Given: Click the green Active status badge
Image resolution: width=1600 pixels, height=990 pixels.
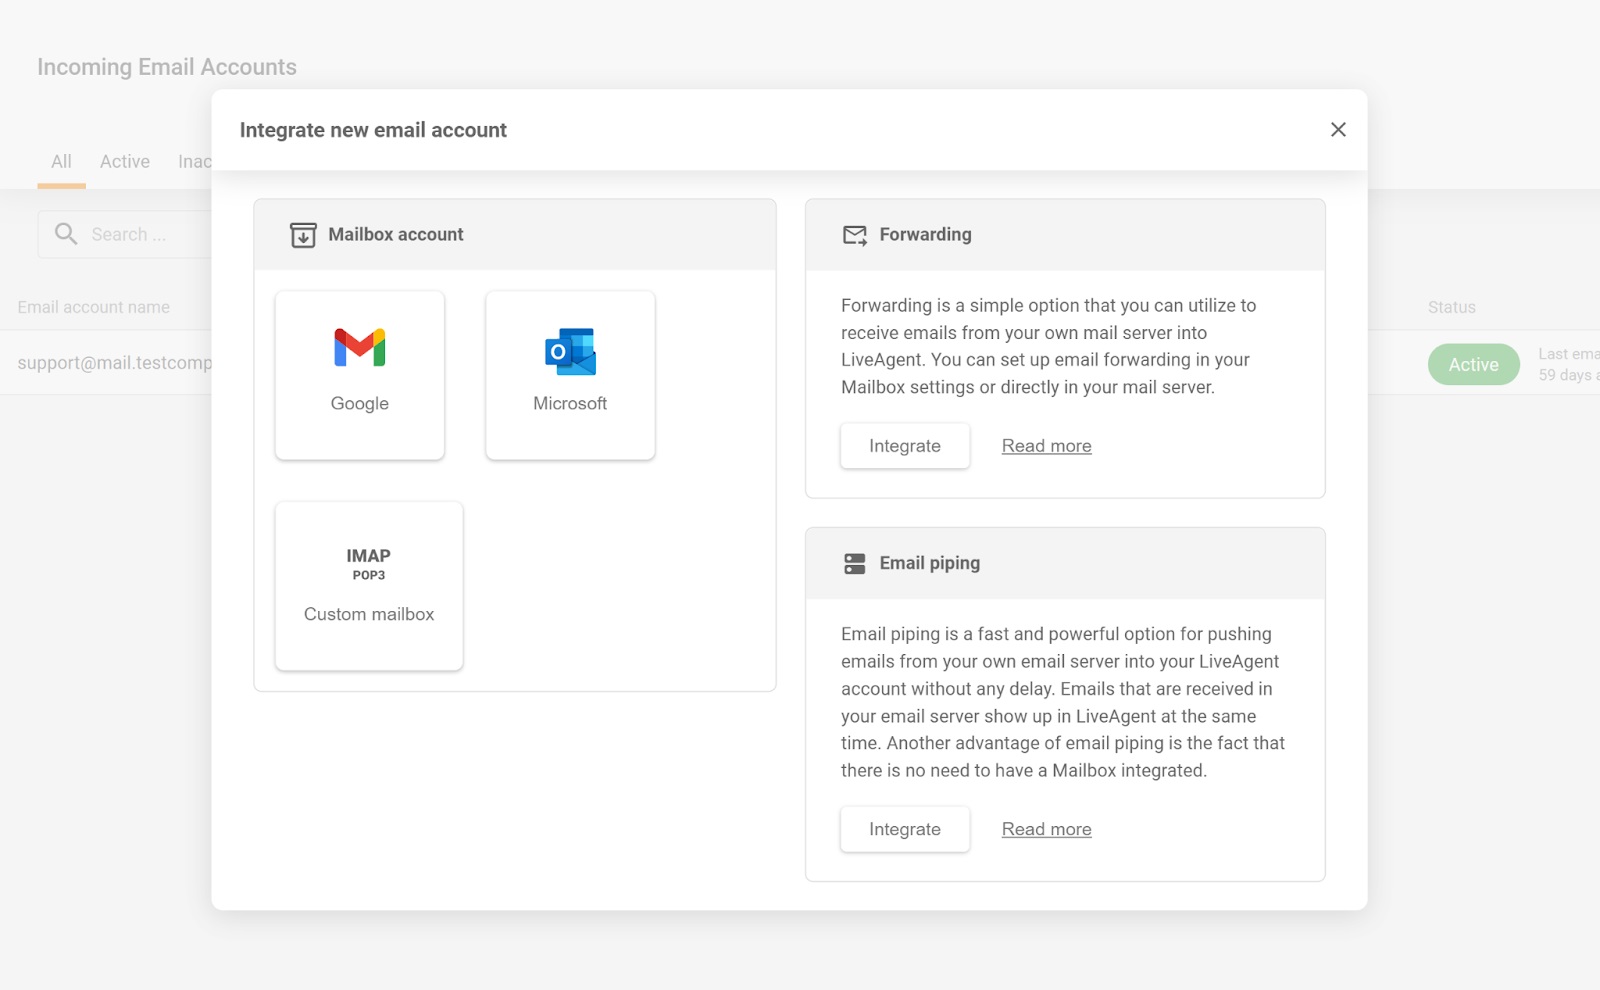Looking at the screenshot, I should pyautogui.click(x=1473, y=365).
